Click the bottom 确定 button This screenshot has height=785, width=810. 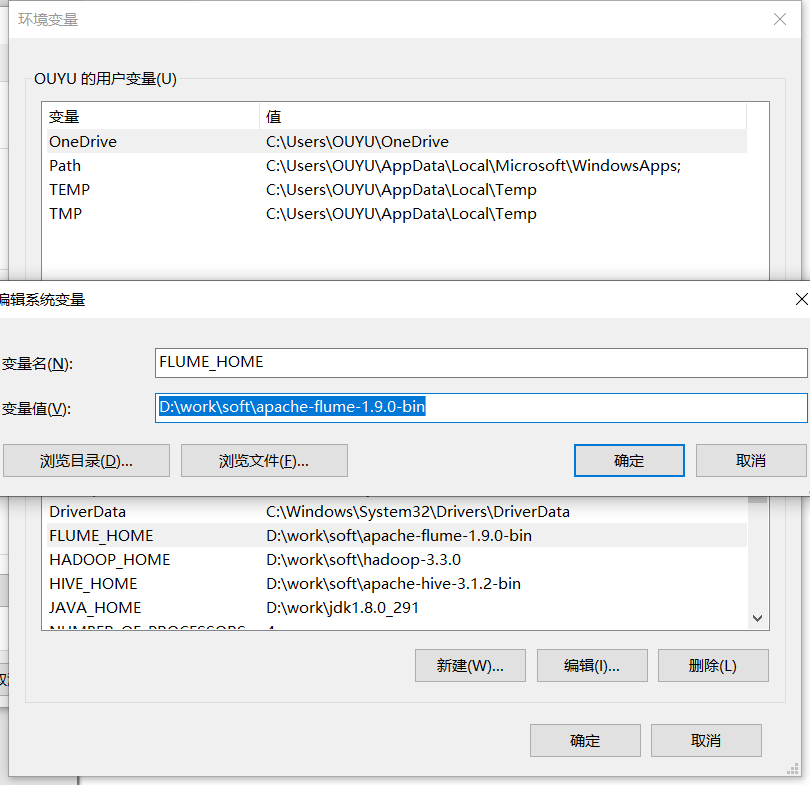pos(584,740)
